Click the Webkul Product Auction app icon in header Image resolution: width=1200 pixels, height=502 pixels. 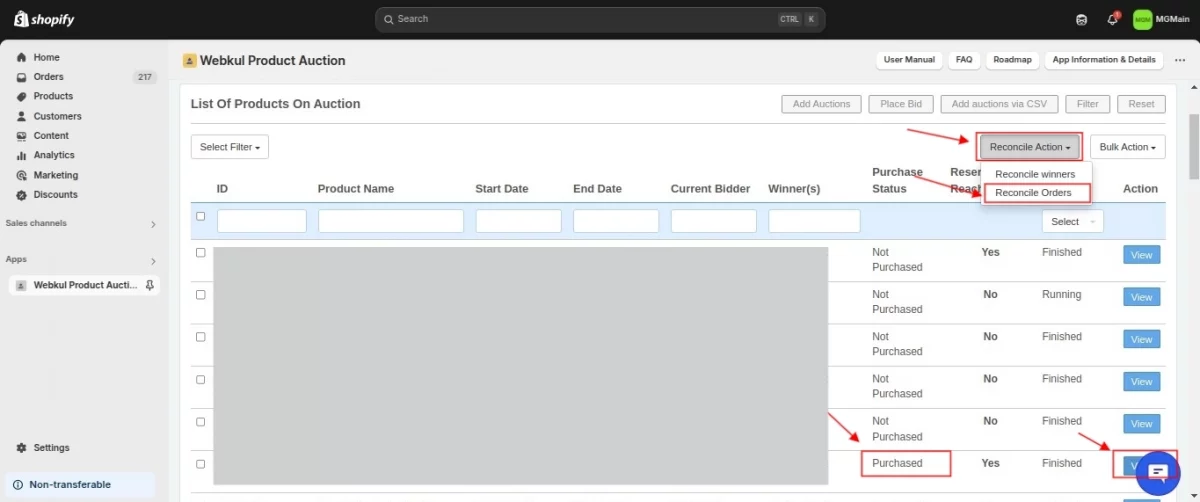189,61
